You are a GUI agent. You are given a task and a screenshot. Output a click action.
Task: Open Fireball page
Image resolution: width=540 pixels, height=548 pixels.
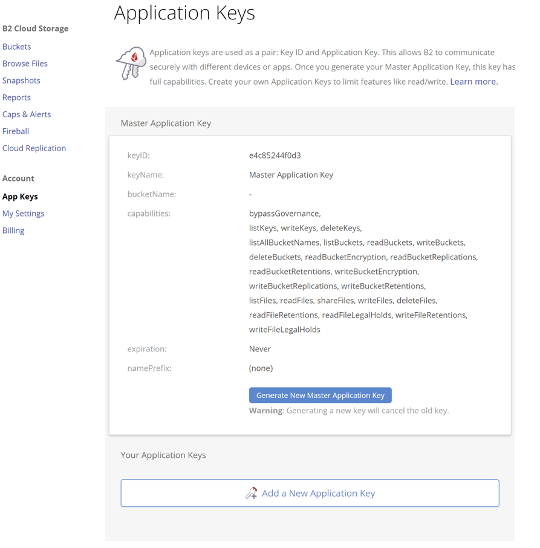click(x=16, y=131)
